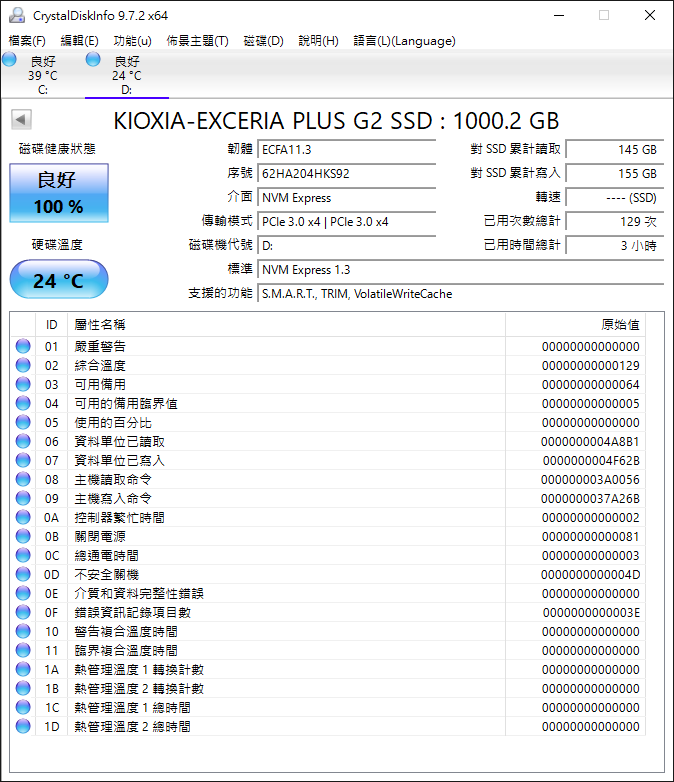This screenshot has height=782, width=674.
Task: Open the 檔案(F) menu
Action: (27, 41)
